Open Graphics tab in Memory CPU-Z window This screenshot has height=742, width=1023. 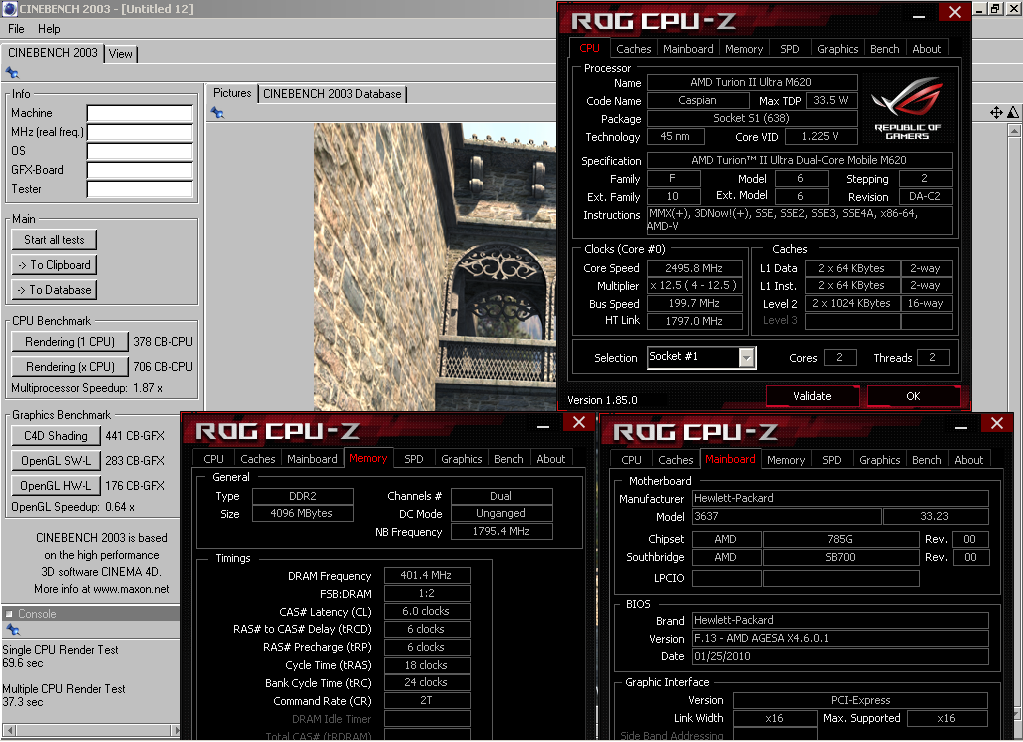pyautogui.click(x=461, y=459)
